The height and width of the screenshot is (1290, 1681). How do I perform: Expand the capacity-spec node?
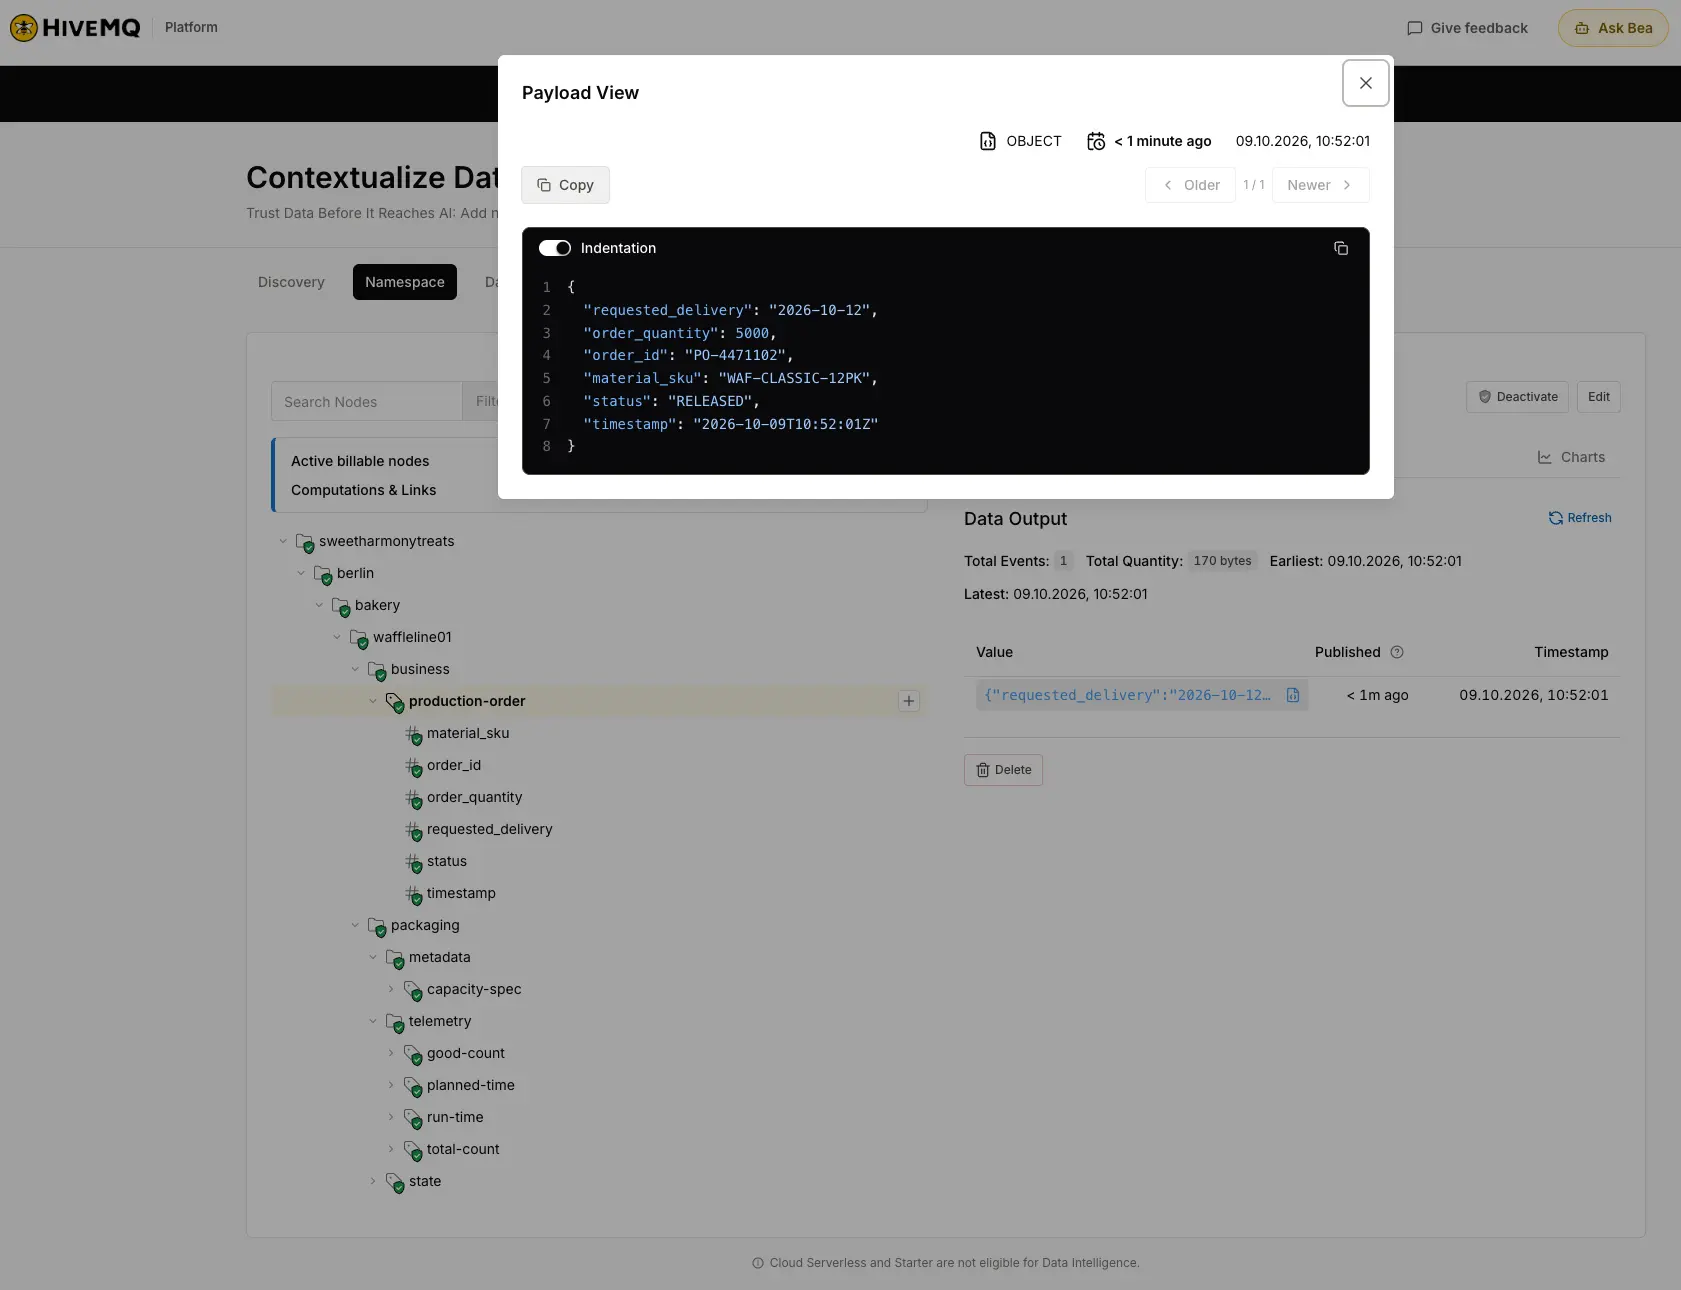pos(391,989)
